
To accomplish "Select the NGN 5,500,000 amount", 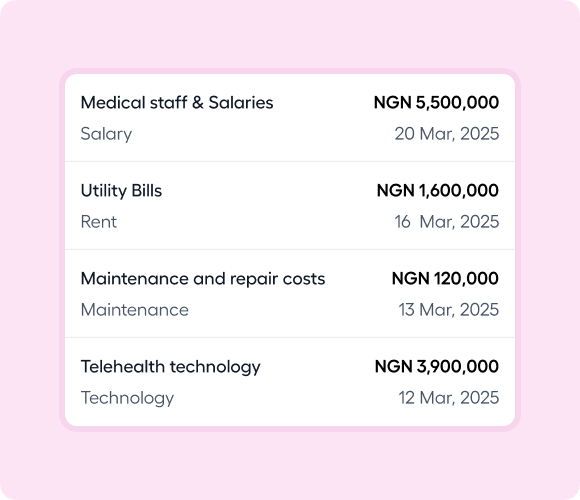I will click(436, 103).
